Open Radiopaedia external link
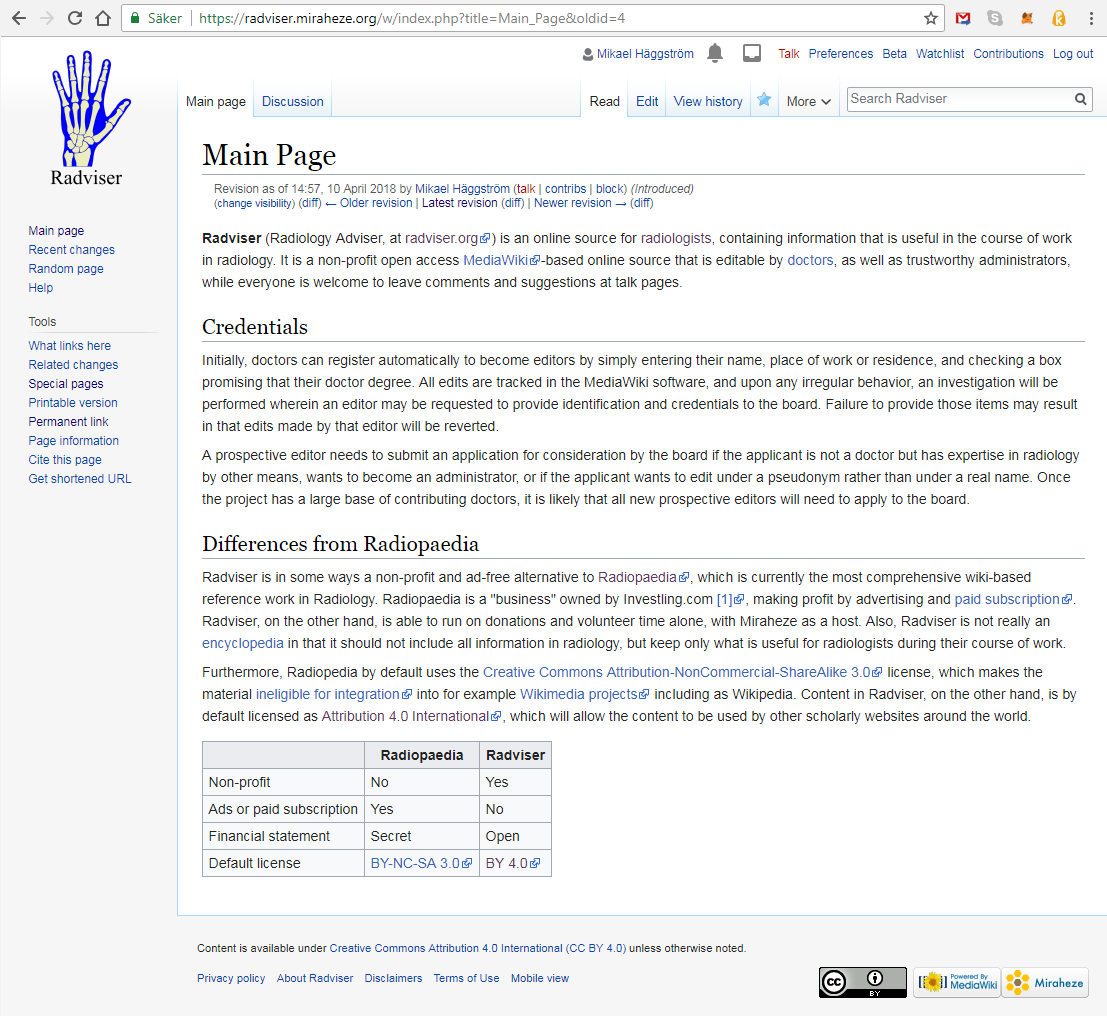 coord(643,578)
